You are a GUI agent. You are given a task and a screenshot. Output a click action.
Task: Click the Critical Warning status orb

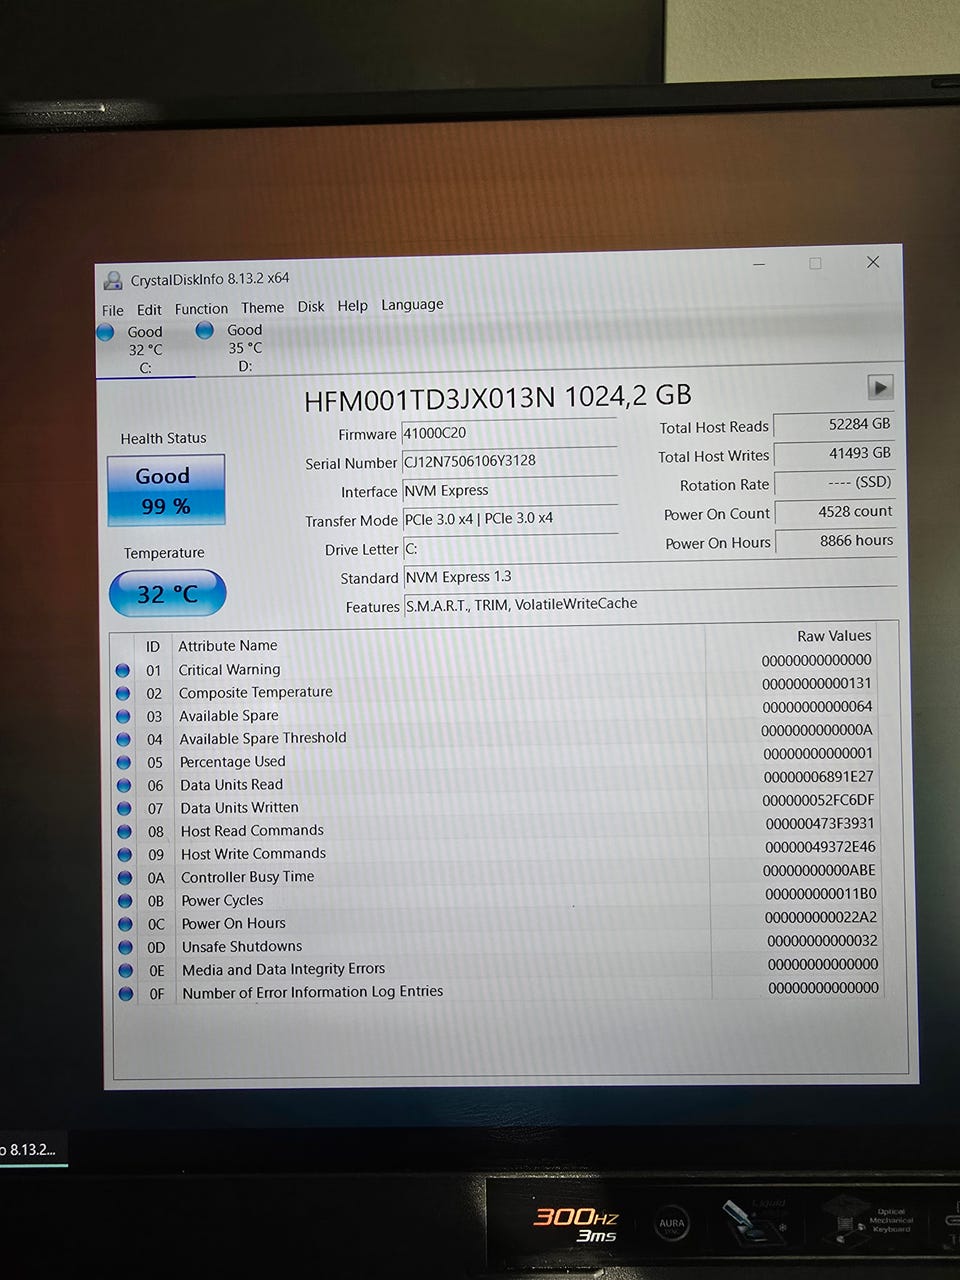pyautogui.click(x=123, y=670)
